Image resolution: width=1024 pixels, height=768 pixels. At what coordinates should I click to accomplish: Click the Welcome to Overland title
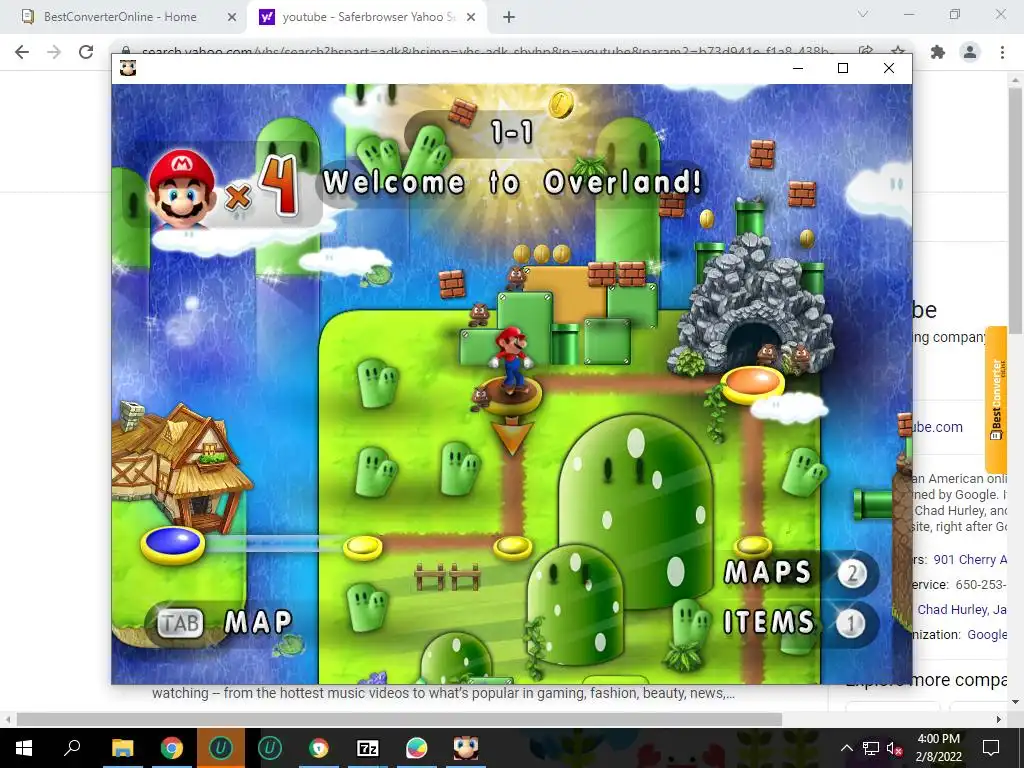pyautogui.click(x=513, y=182)
